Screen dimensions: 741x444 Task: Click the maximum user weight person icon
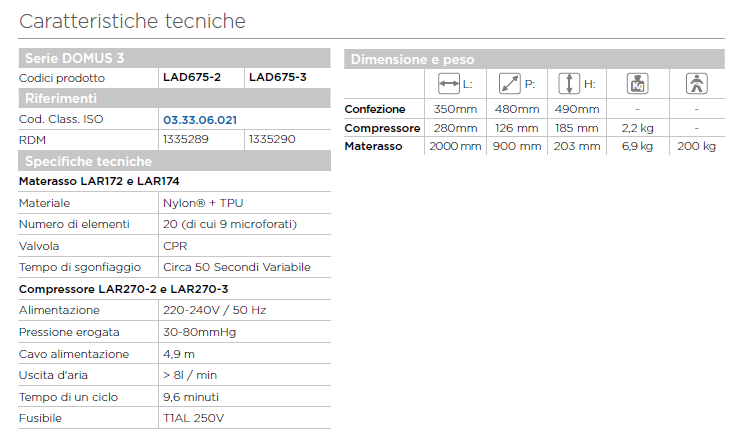point(695,84)
